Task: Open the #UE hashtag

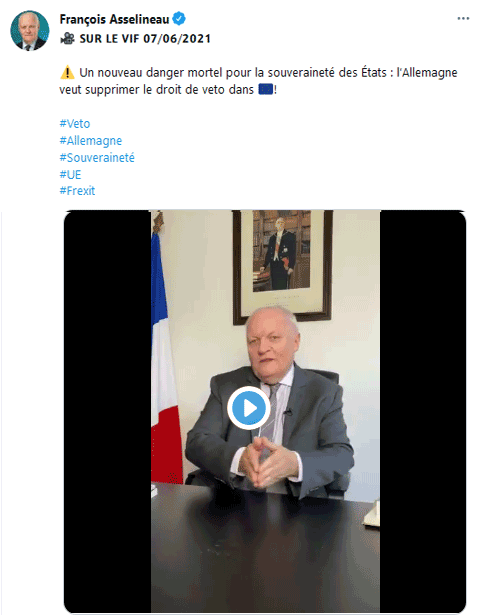Action: (x=70, y=174)
